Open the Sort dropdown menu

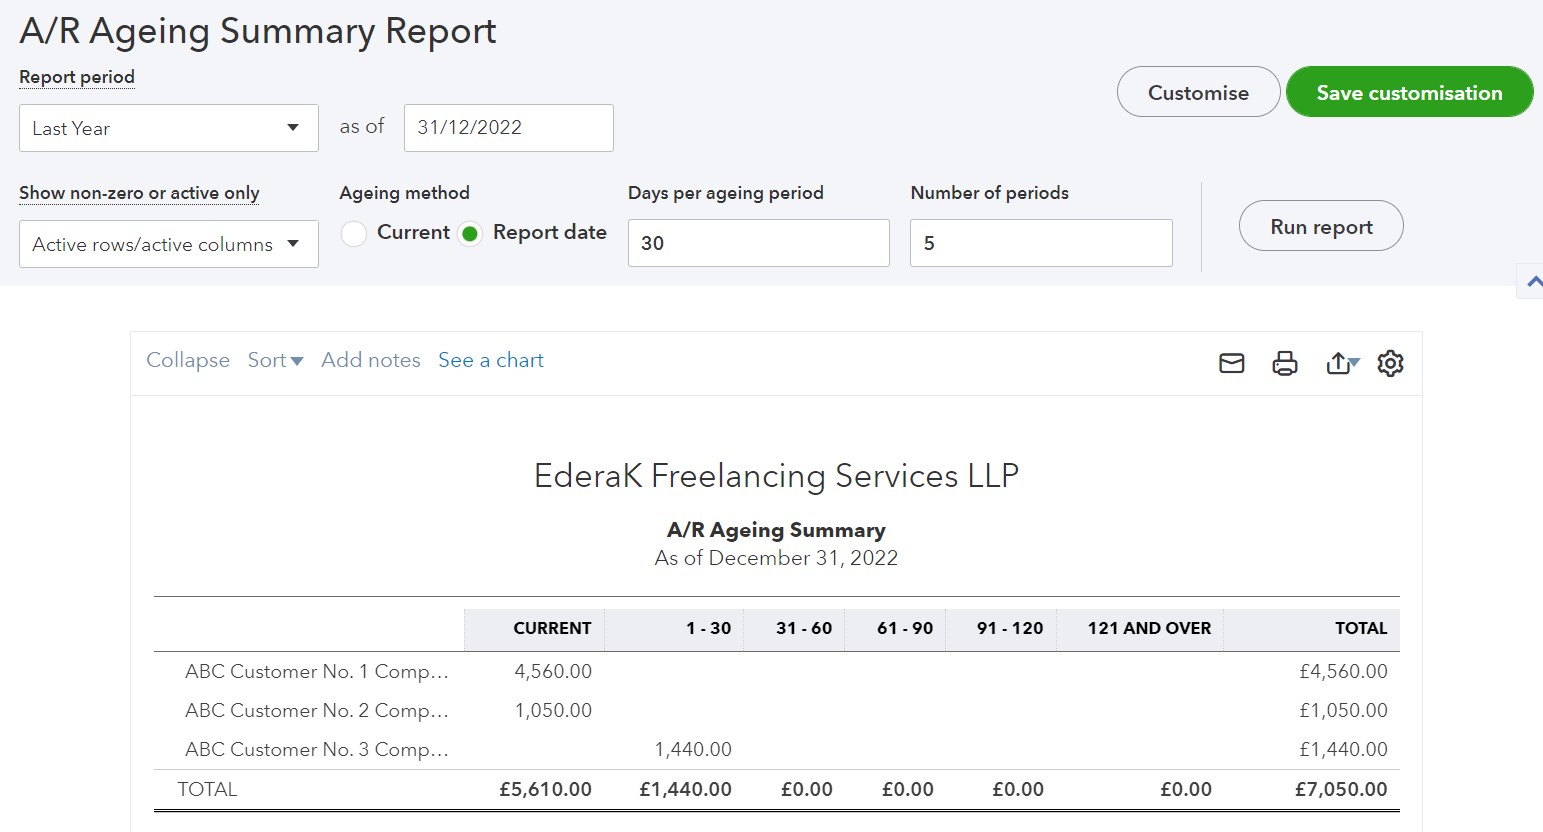click(x=275, y=360)
